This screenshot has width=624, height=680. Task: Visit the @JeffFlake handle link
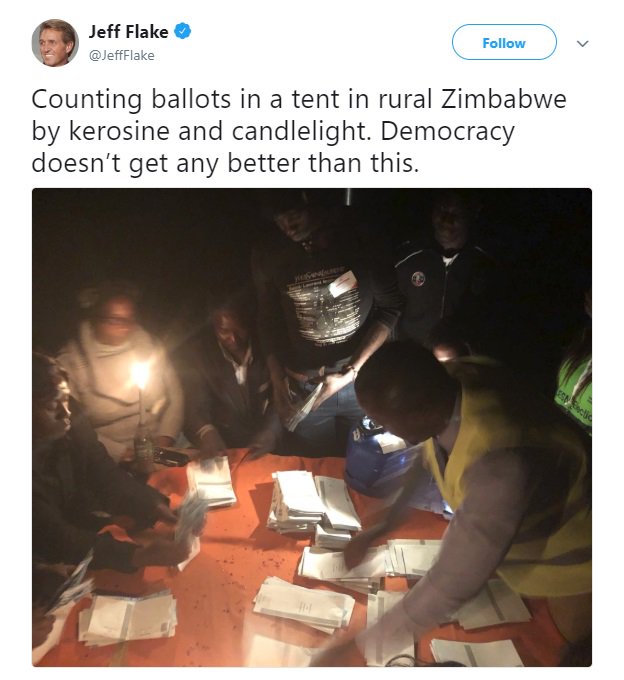point(121,56)
